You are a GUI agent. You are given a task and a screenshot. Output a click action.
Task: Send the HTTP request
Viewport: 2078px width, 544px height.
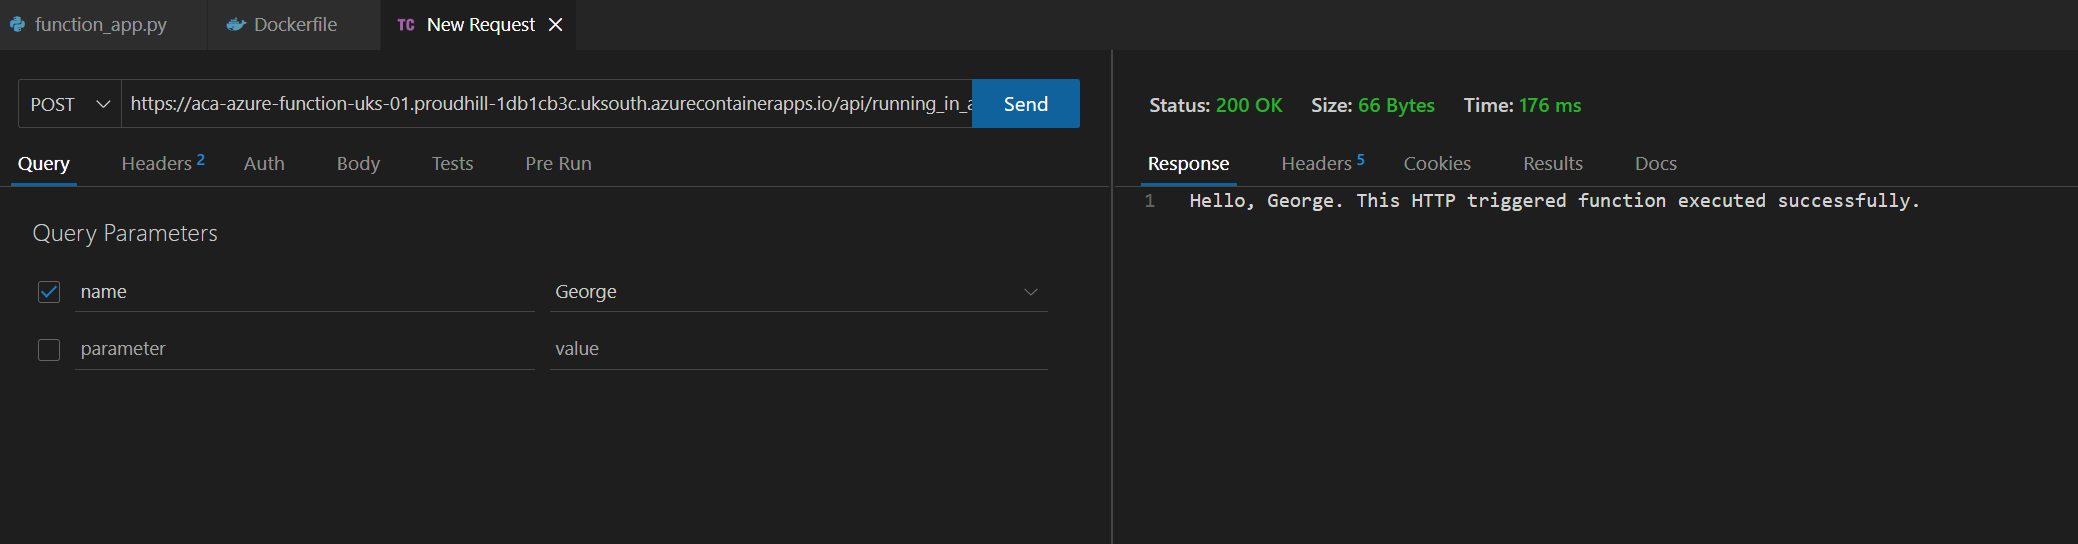tap(1025, 104)
